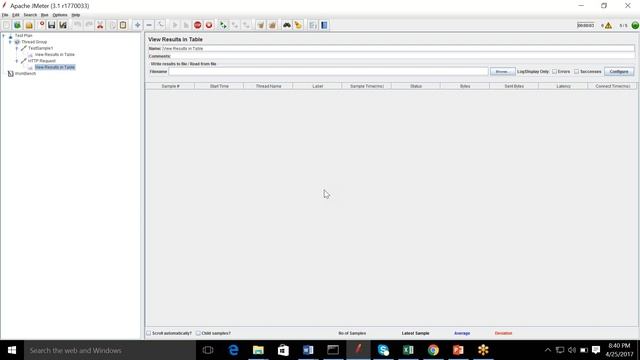Collapse the Test Plan tree node
This screenshot has height=360, width=640.
pyautogui.click(x=4, y=36)
